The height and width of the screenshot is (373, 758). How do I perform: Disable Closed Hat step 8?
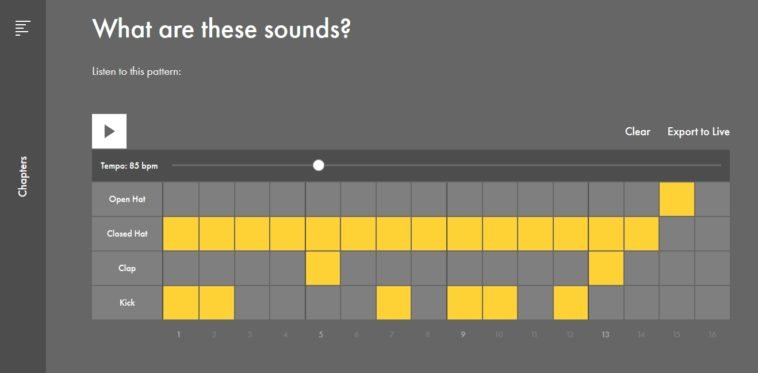tap(429, 234)
